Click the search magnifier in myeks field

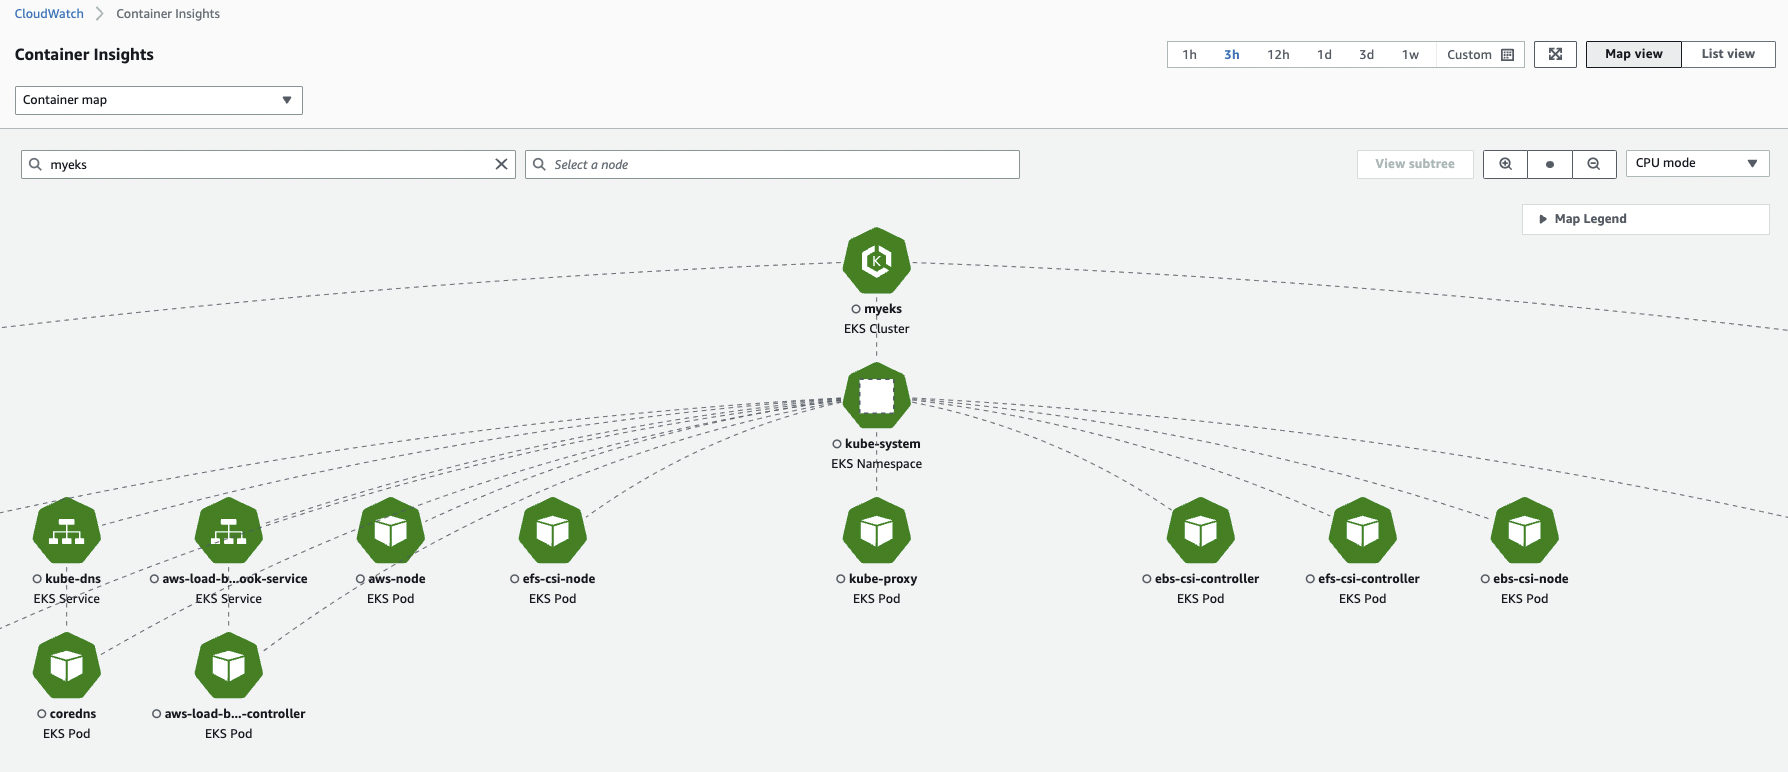coord(36,164)
